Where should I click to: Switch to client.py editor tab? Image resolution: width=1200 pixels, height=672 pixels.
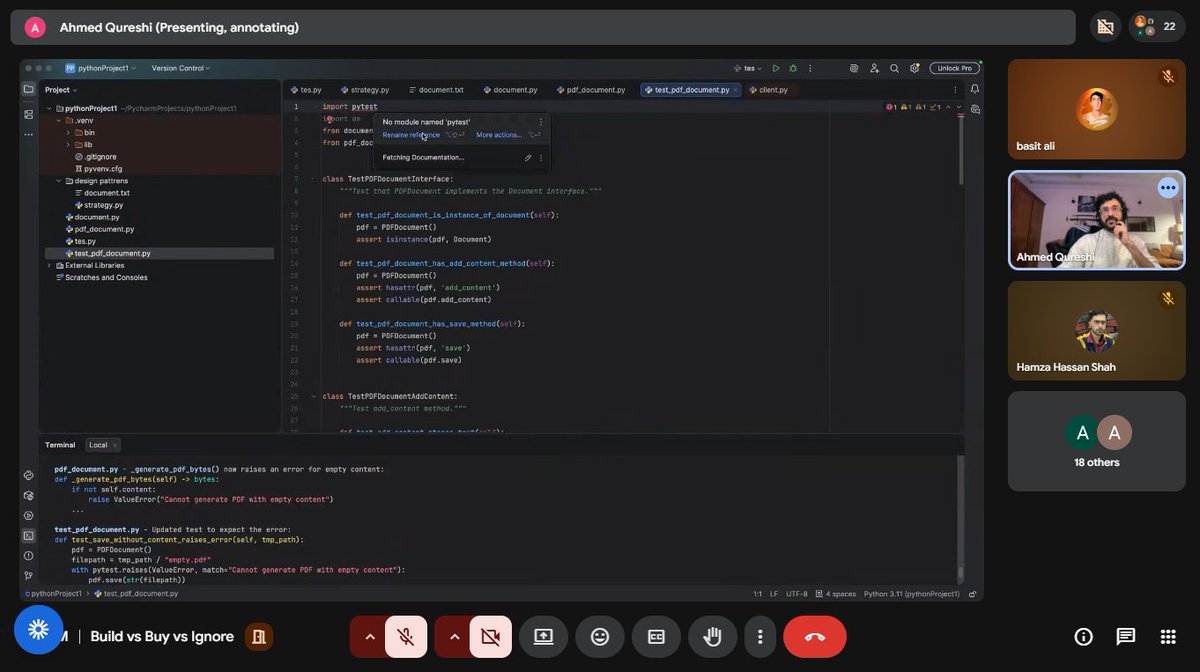pyautogui.click(x=768, y=89)
